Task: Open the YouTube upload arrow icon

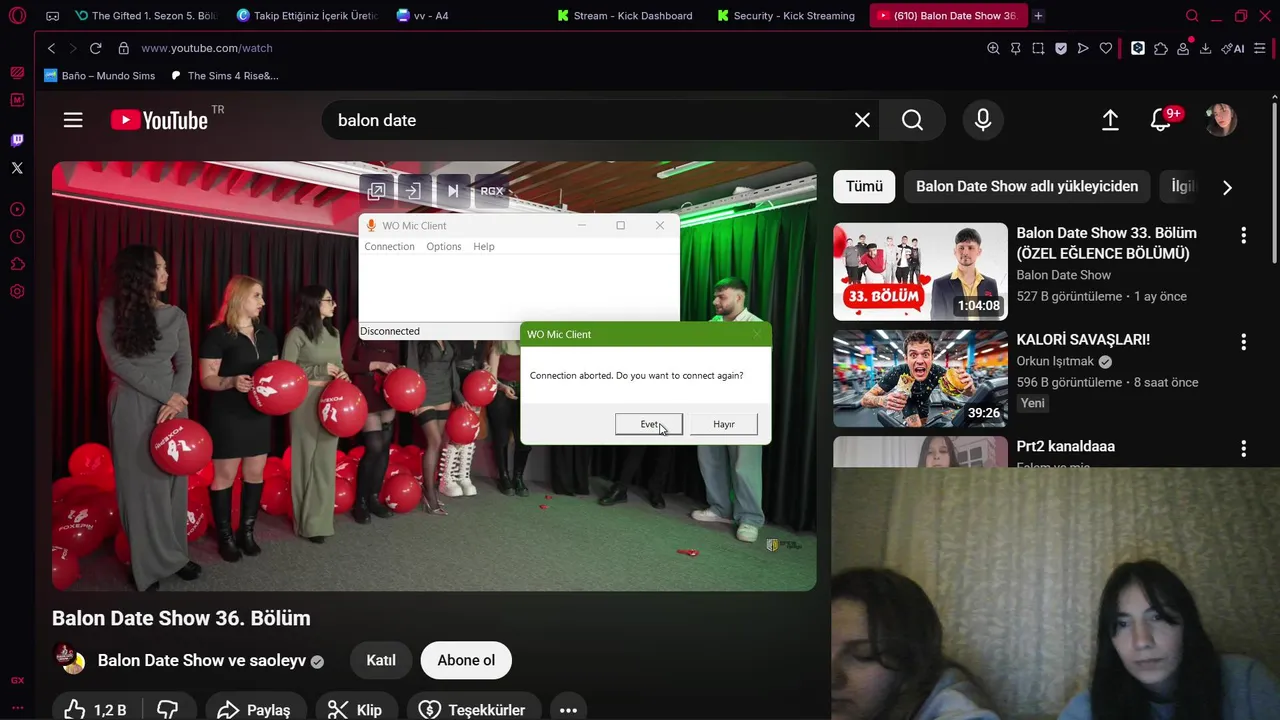Action: (1110, 120)
